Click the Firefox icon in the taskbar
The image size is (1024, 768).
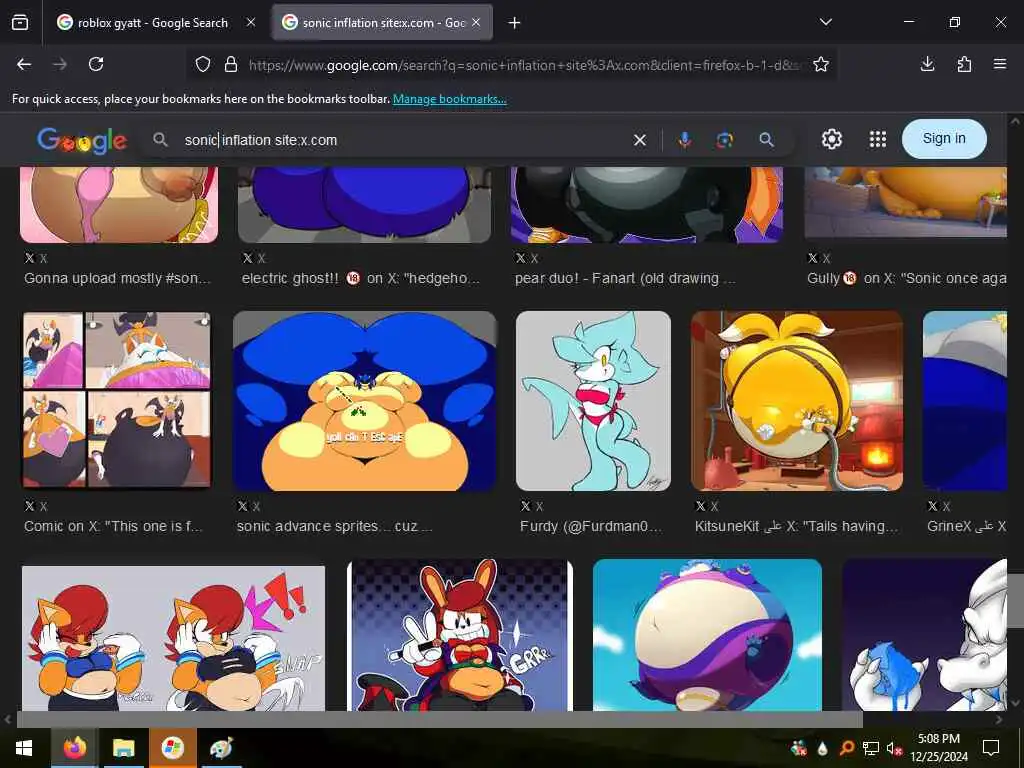[x=75, y=748]
